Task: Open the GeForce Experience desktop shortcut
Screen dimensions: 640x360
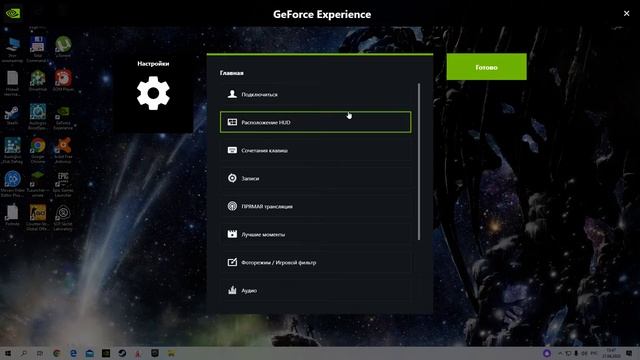Action: pyautogui.click(x=63, y=118)
